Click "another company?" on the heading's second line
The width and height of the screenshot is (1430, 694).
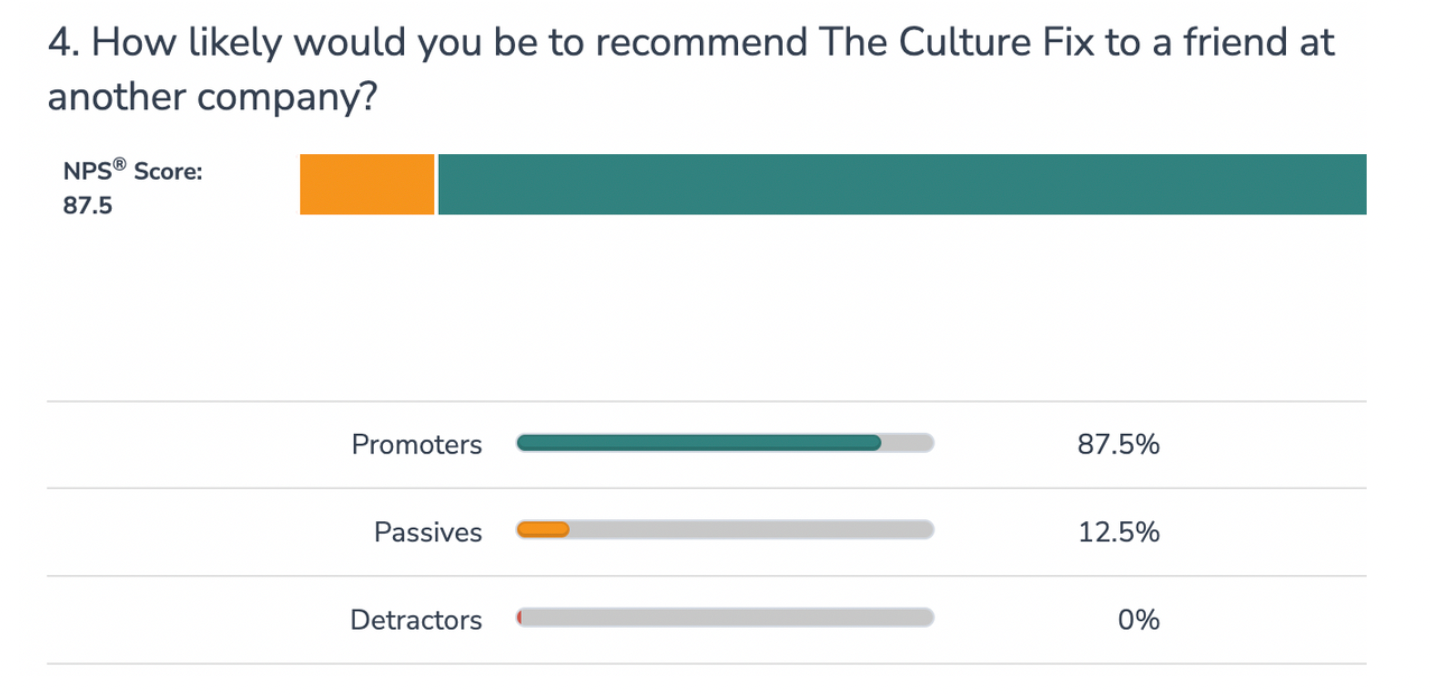click(214, 99)
